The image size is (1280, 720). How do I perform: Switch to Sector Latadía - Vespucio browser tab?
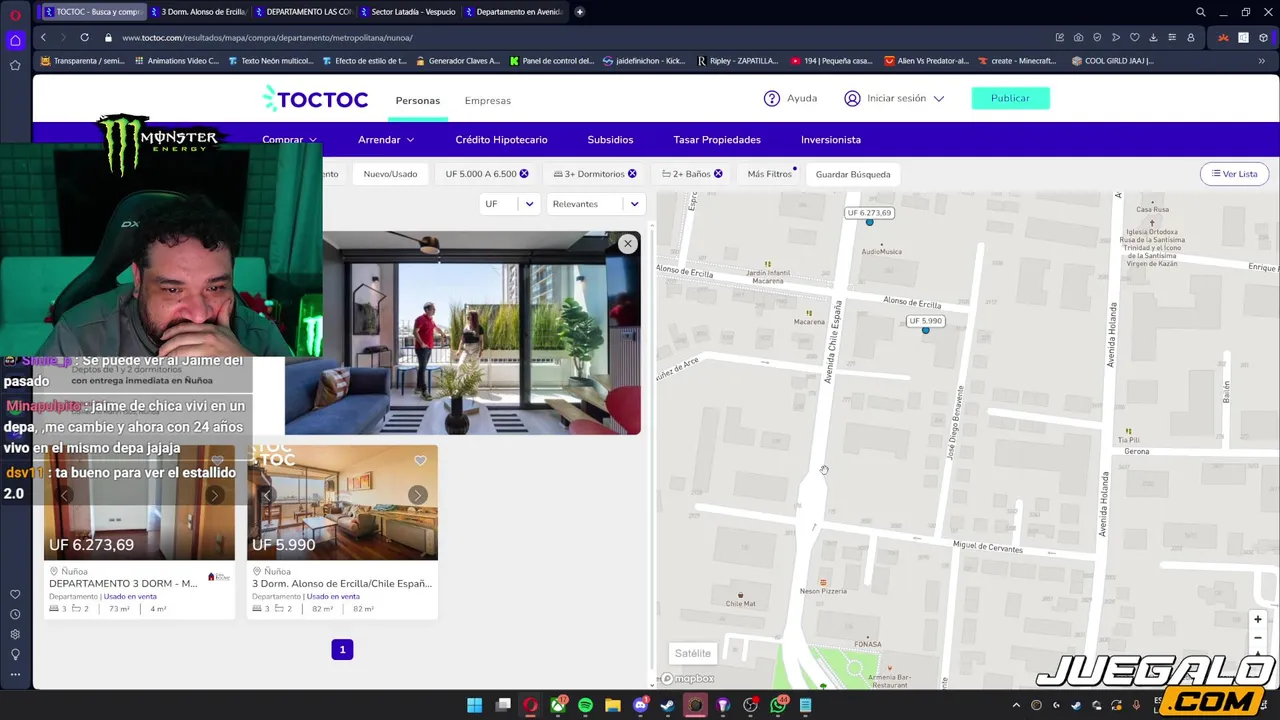point(407,12)
